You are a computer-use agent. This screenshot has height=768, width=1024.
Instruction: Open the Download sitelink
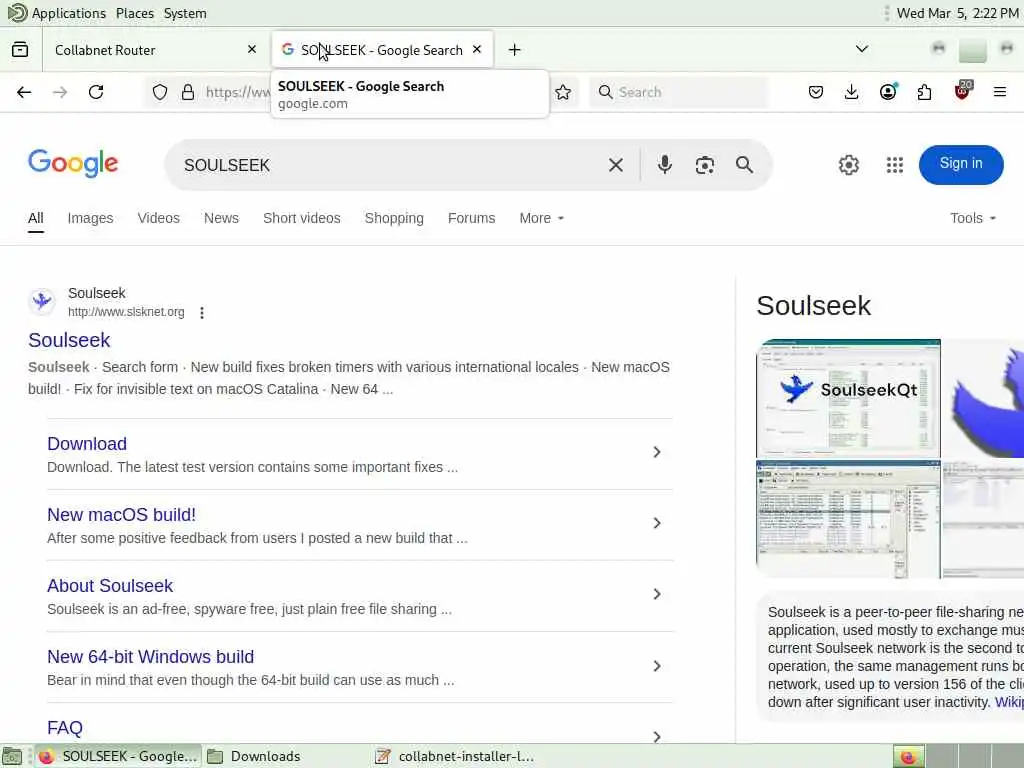click(x=87, y=443)
